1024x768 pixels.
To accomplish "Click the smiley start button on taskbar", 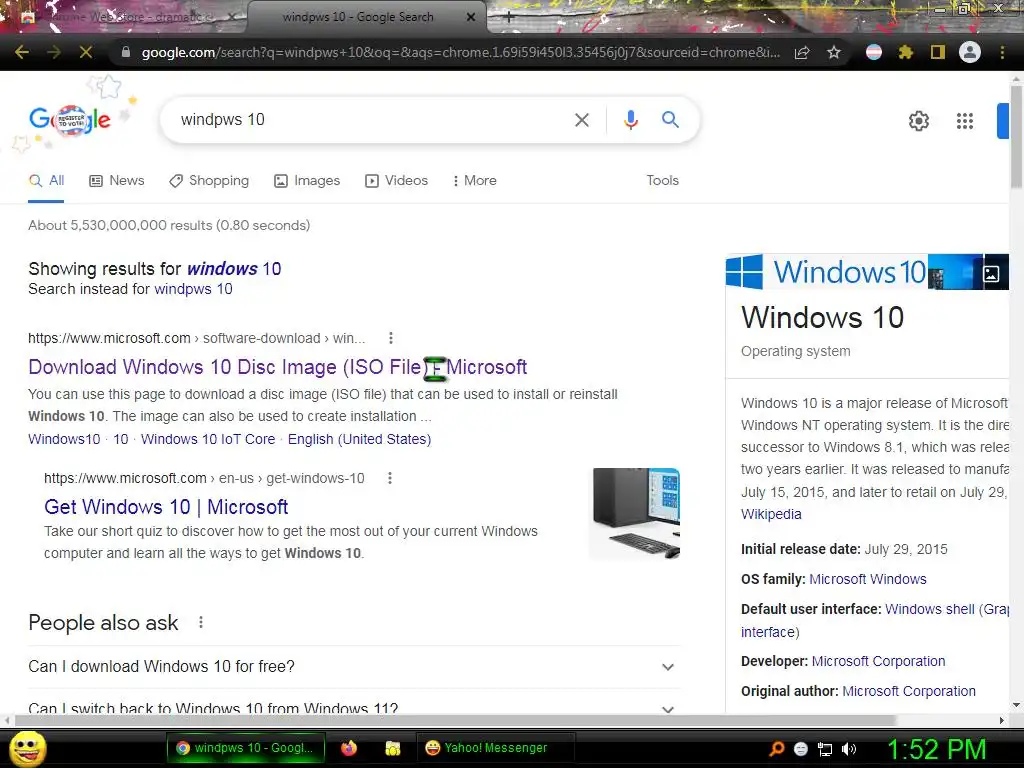I will (x=27, y=748).
